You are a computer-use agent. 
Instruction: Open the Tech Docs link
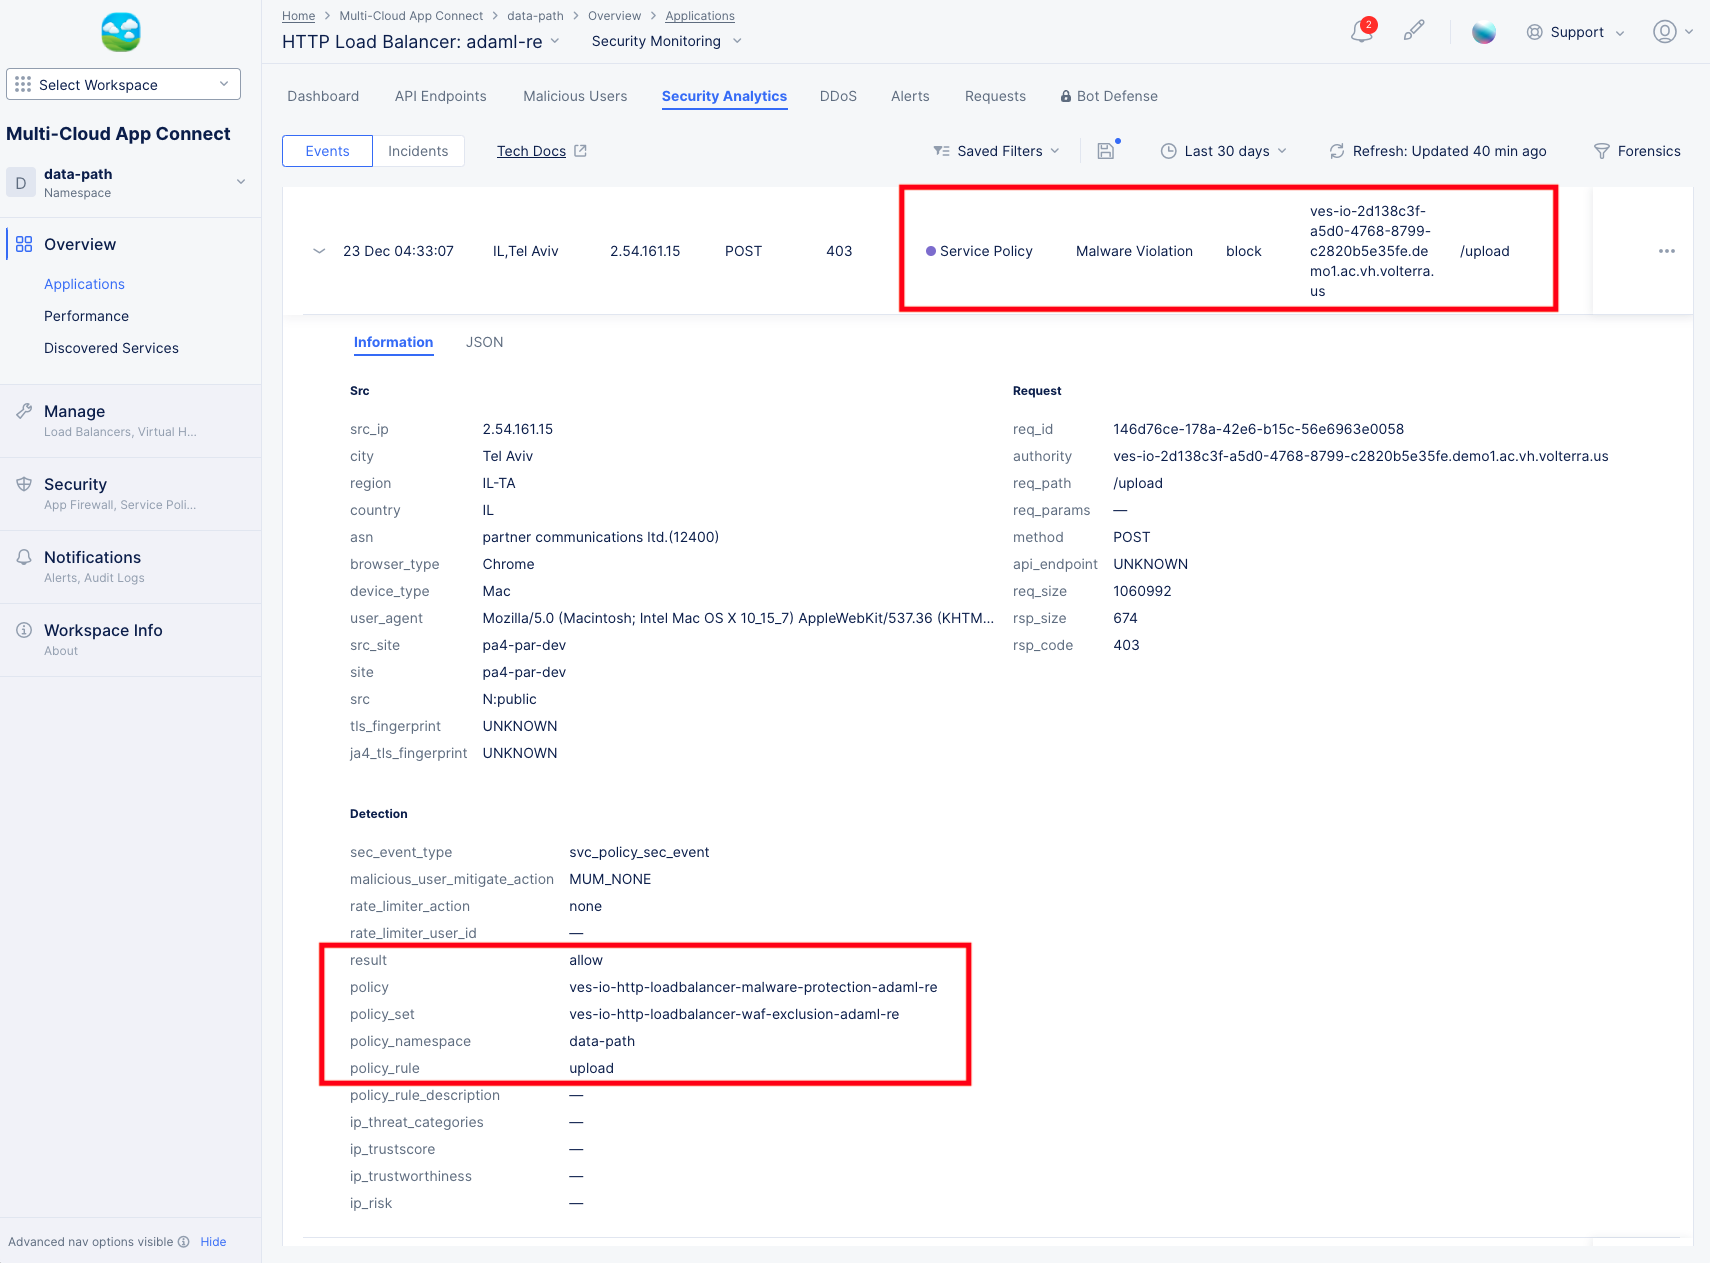click(x=533, y=150)
